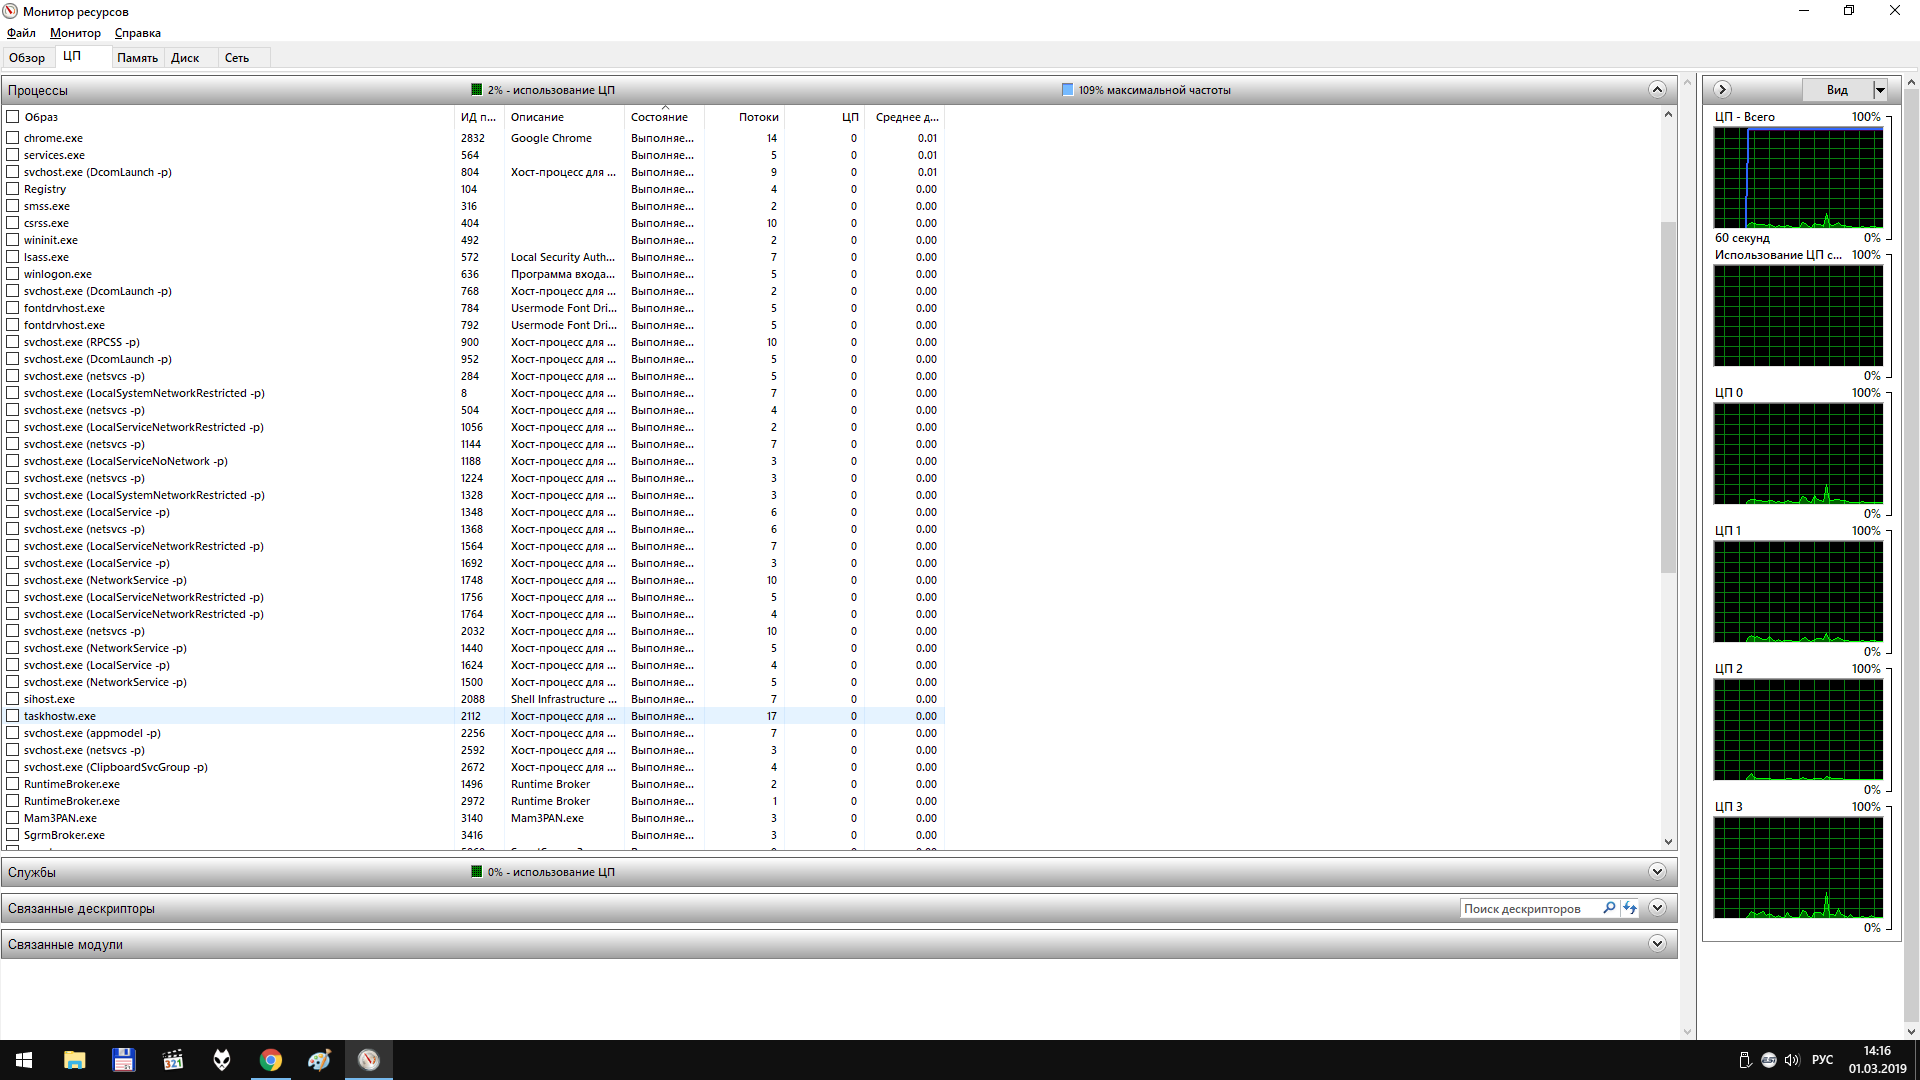Click the refresh handle search icon
The width and height of the screenshot is (1920, 1080).
coord(1630,908)
